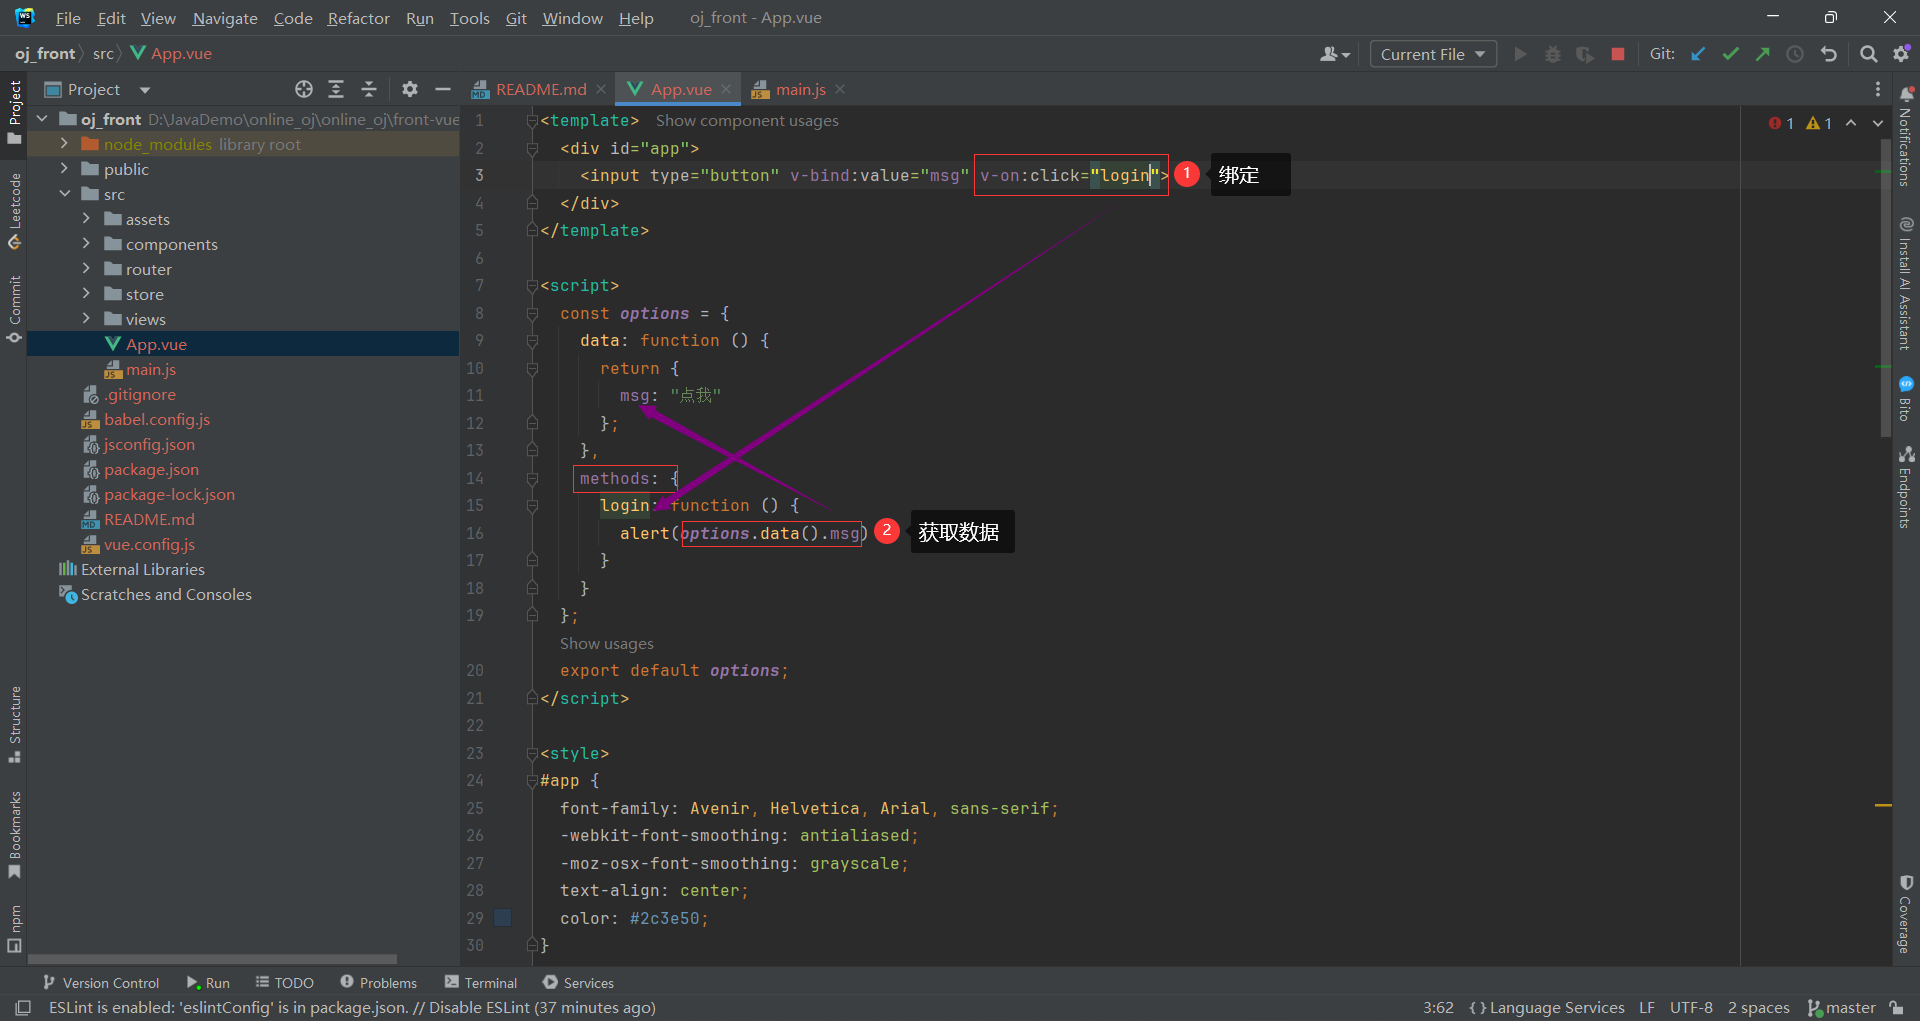Viewport: 1920px width, 1021px height.
Task: Click Collapse All icon in Project panel
Action: pos(369,89)
